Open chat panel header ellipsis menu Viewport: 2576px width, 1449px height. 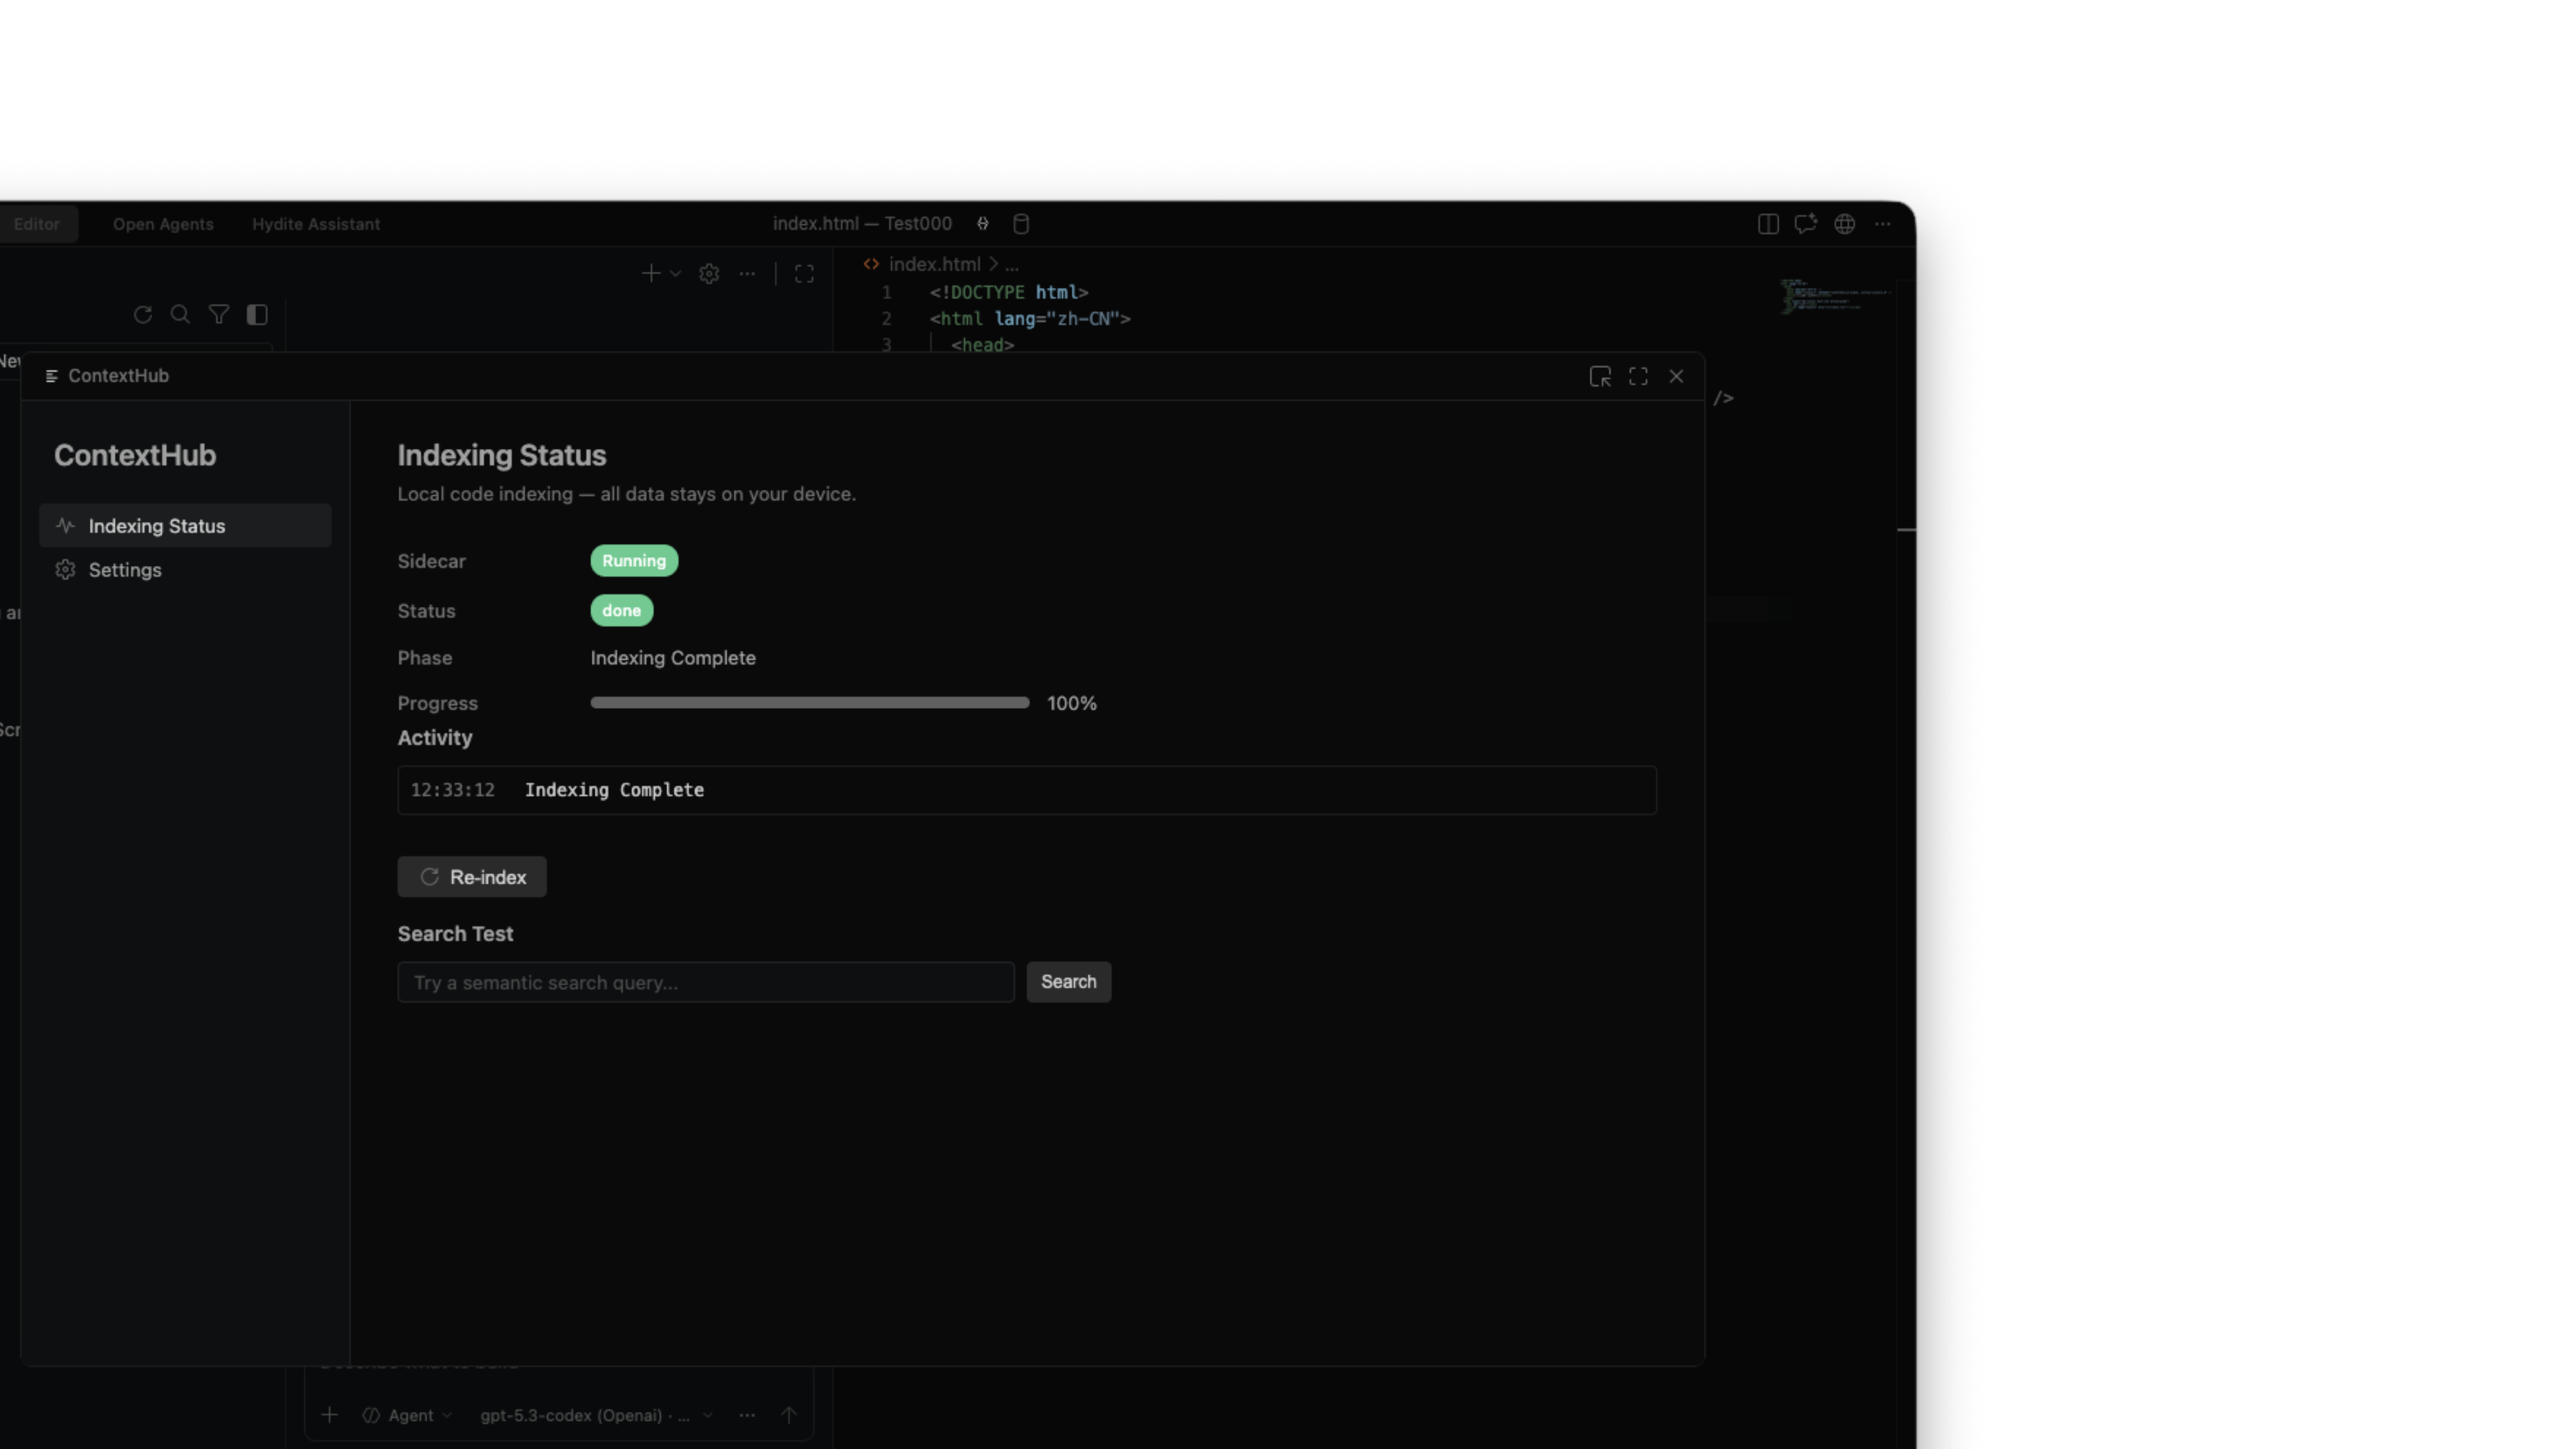[747, 273]
